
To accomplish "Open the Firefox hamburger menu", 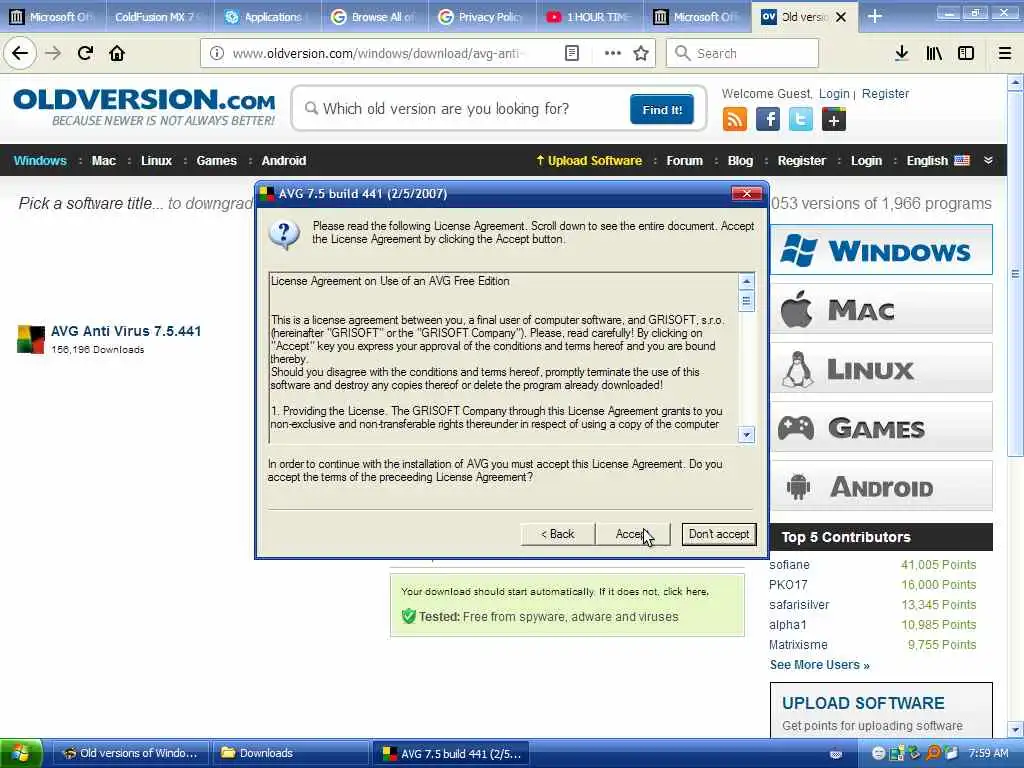I will coord(1005,53).
